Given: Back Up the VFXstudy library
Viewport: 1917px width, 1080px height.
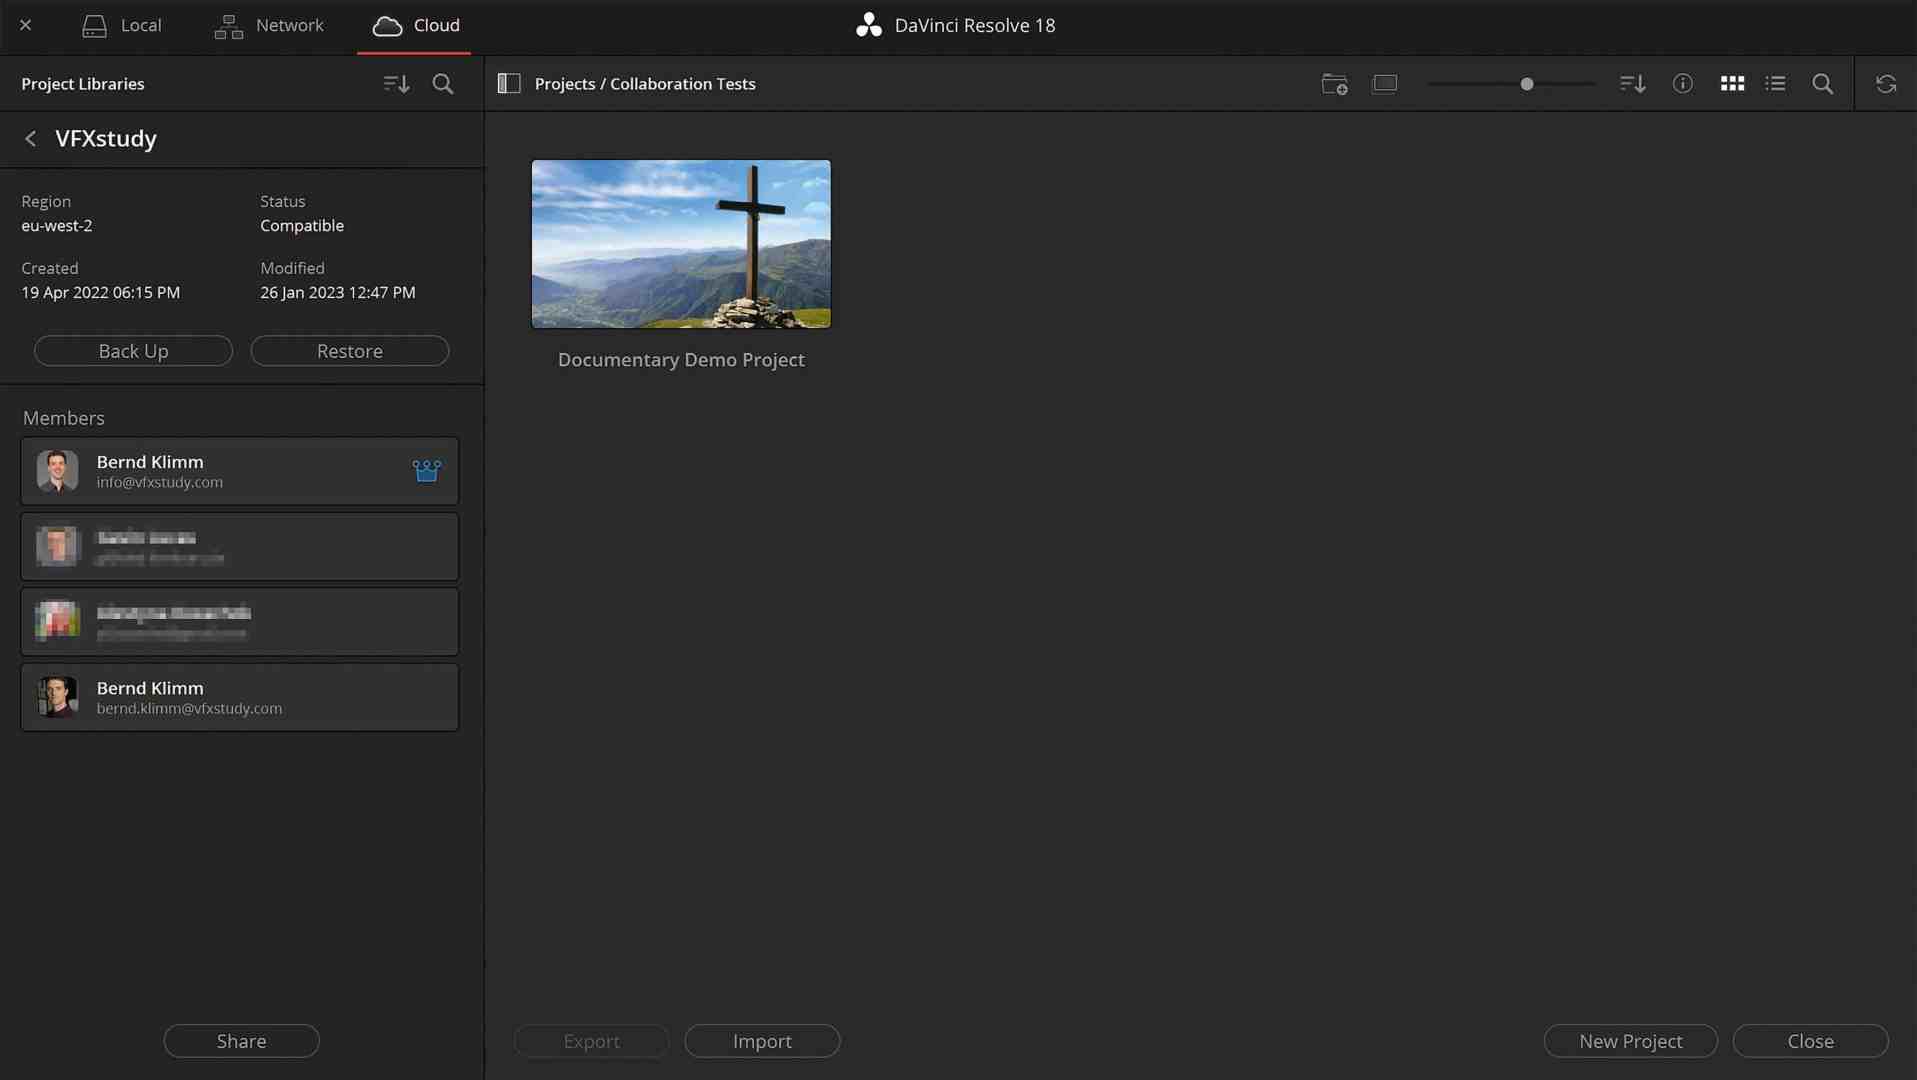Looking at the screenshot, I should coord(133,351).
